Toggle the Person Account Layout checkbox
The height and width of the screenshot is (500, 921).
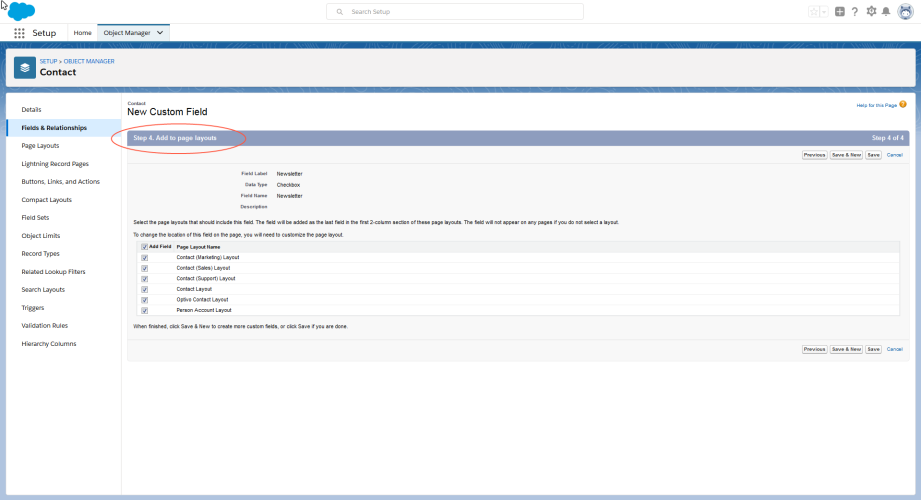pos(145,310)
